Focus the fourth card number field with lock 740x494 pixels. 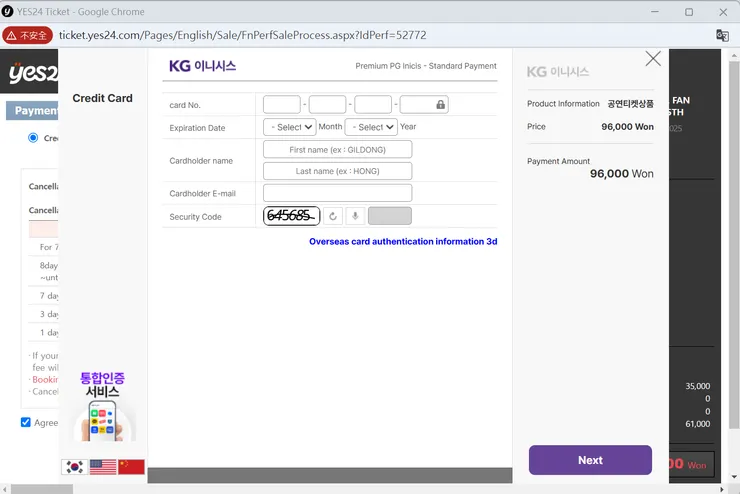pos(424,105)
